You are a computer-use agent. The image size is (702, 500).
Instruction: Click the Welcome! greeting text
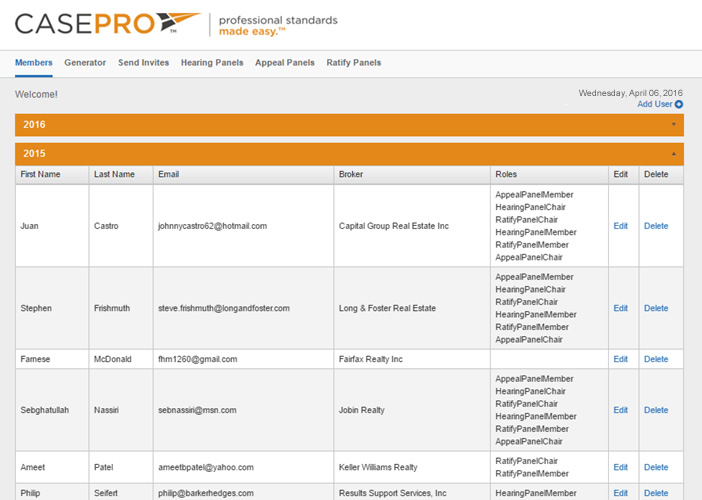pos(36,94)
